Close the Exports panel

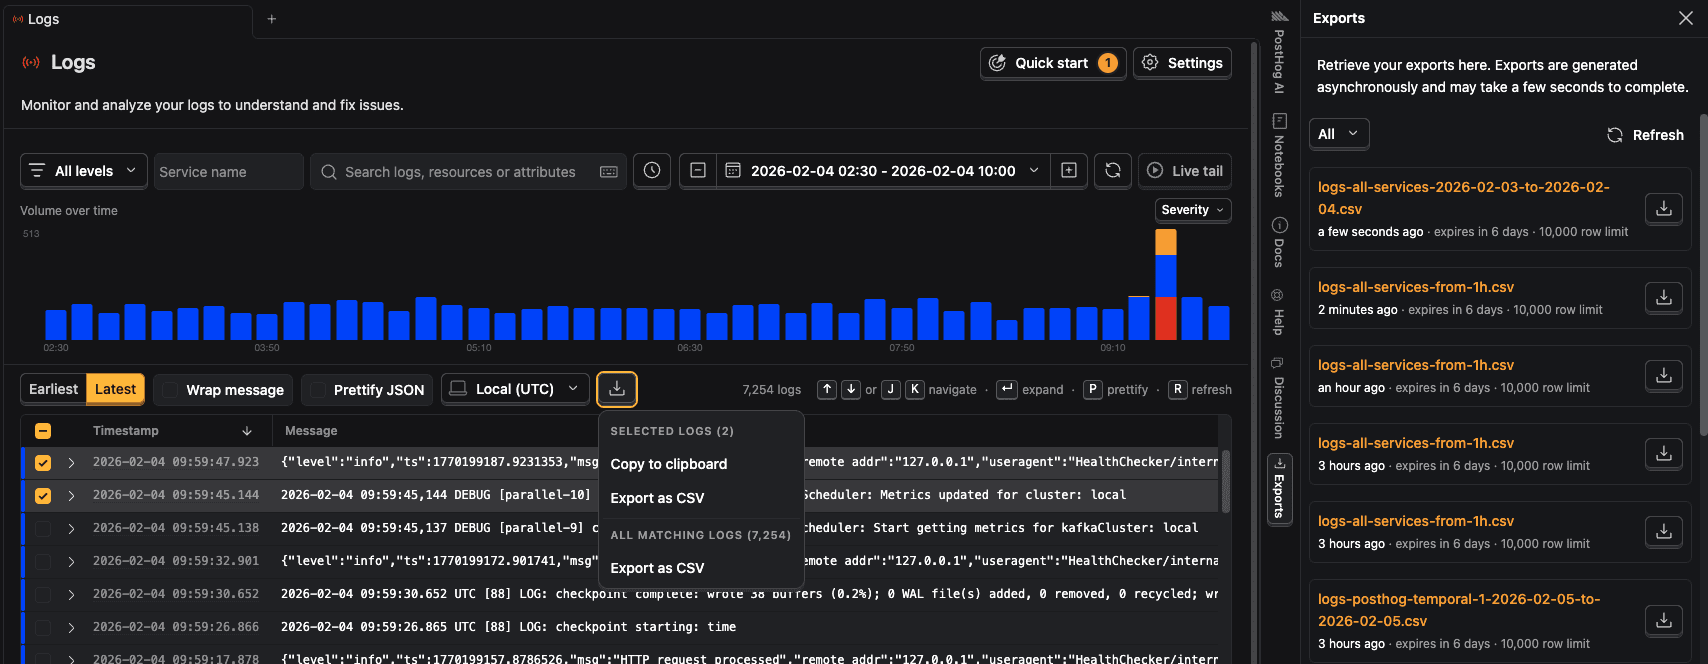click(1685, 18)
